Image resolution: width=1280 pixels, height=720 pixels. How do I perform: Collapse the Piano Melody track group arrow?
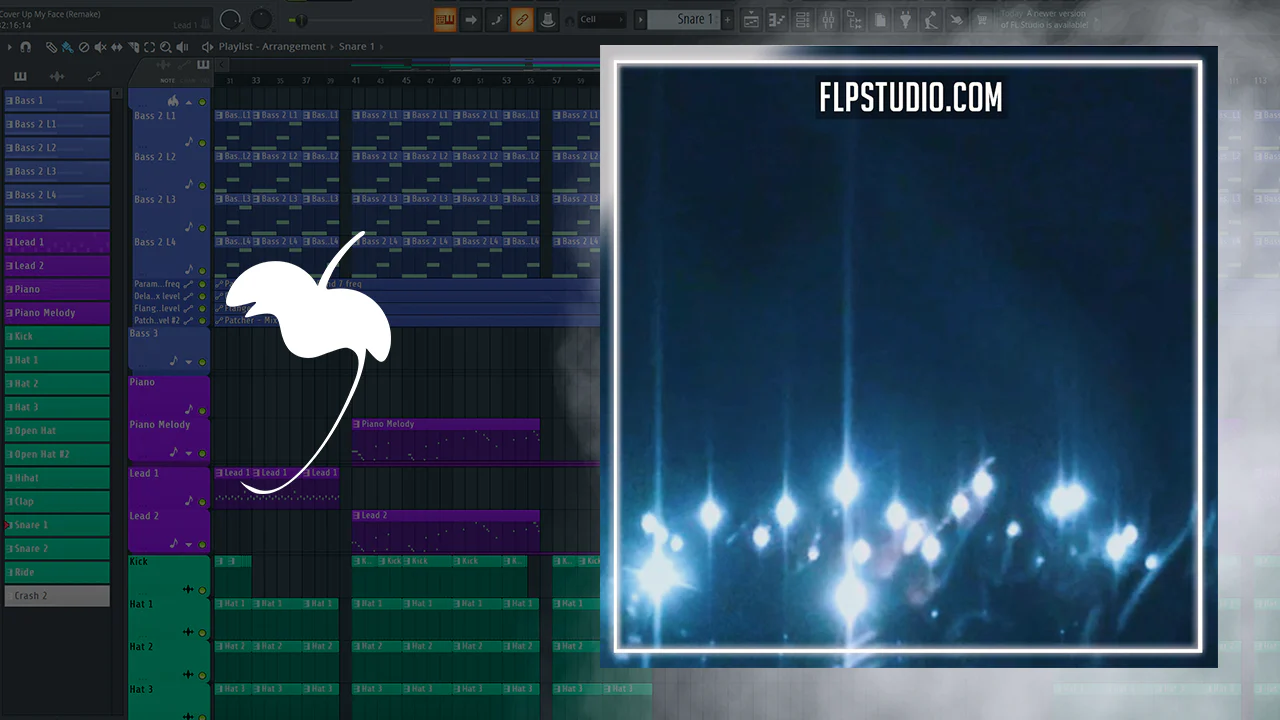[x=188, y=453]
